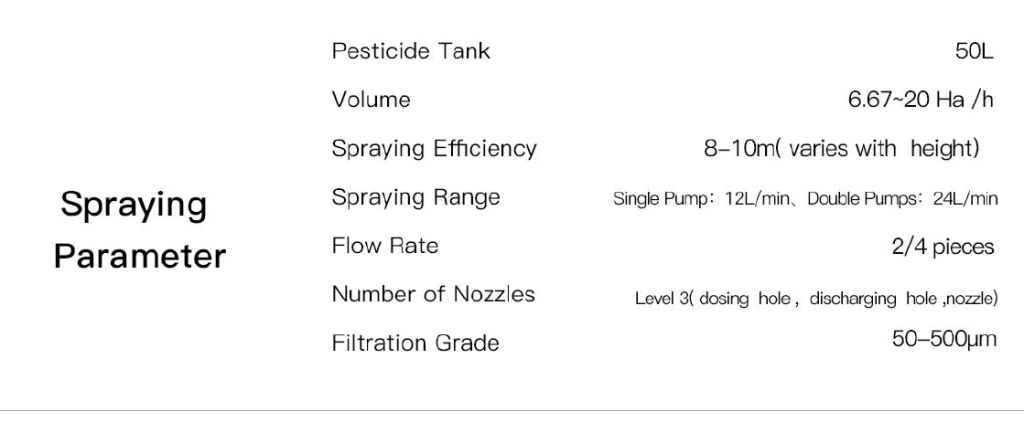Select the Flow Rate label
This screenshot has height=422, width=1024.
385,245
